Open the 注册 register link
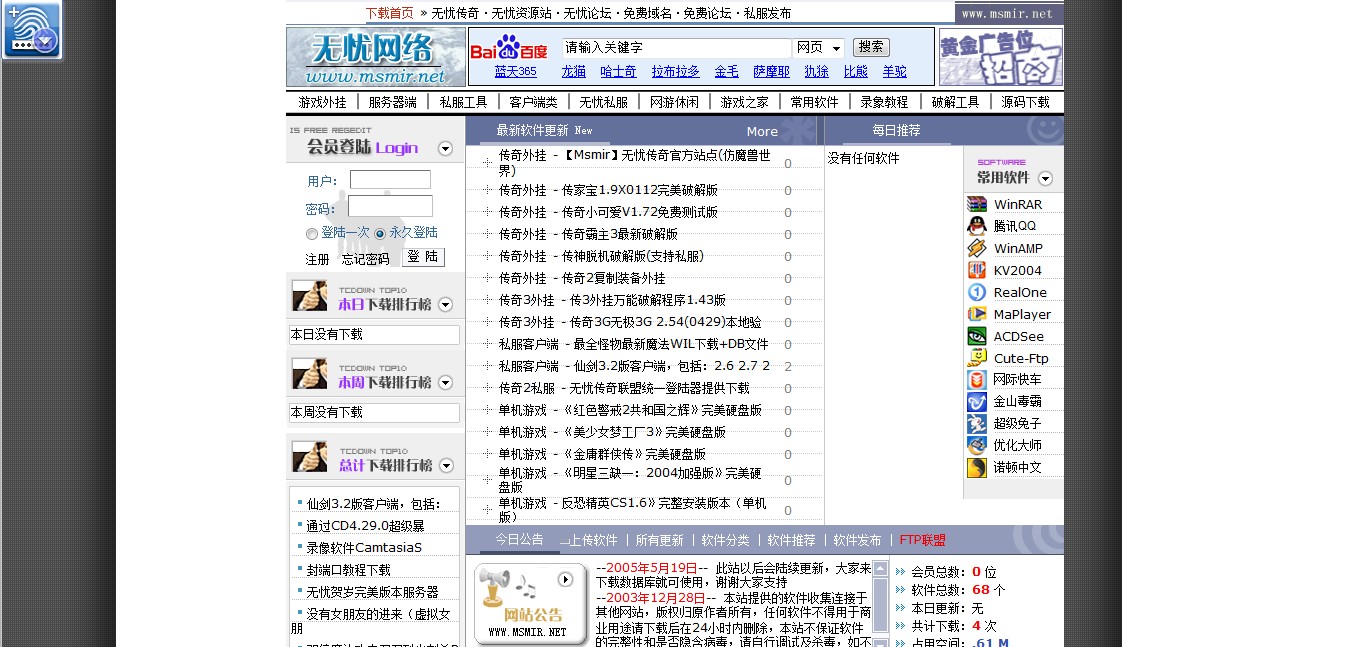Viewport: 1345px width, 647px height. pos(317,259)
